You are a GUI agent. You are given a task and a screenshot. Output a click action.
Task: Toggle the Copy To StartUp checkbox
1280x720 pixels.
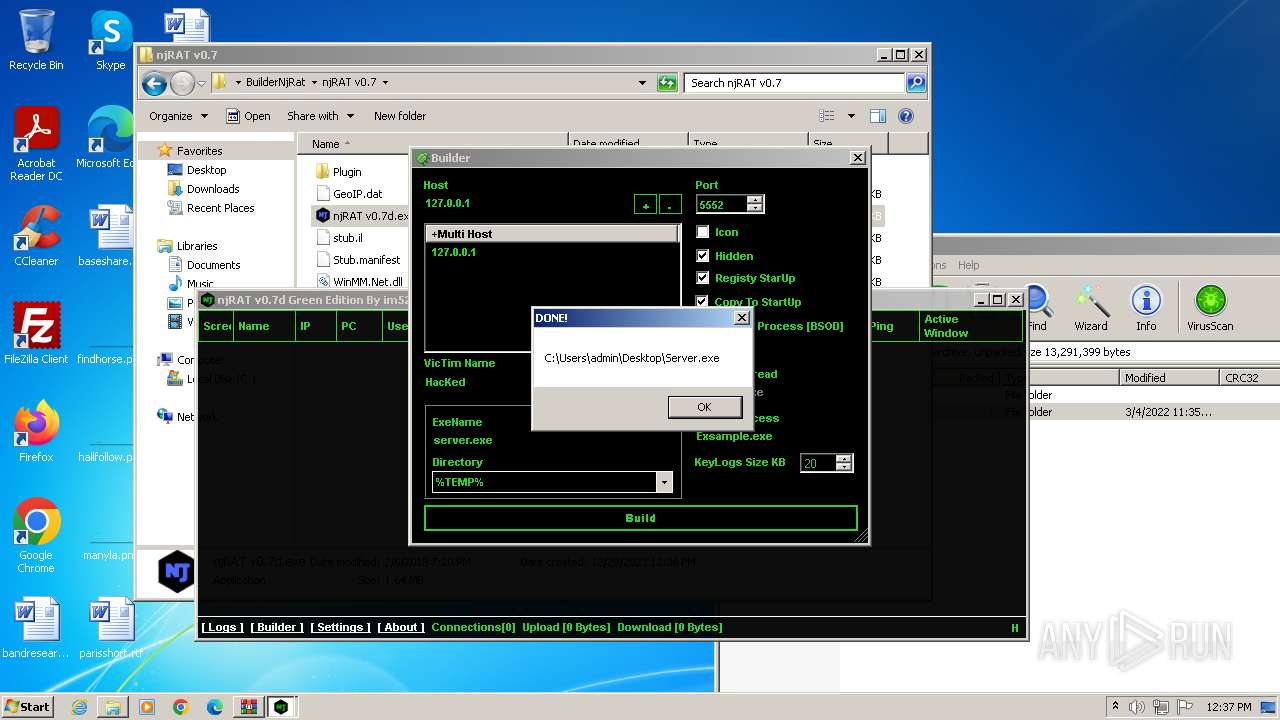[x=703, y=301]
